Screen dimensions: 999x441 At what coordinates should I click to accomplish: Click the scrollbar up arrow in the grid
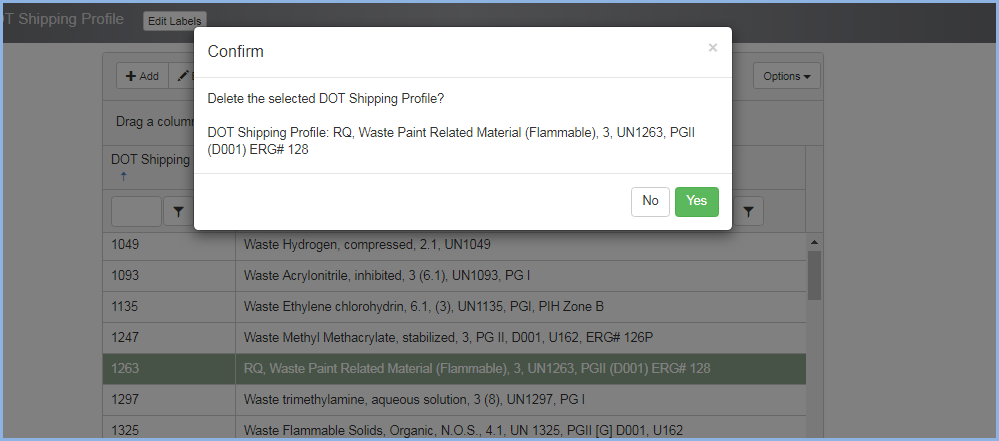[814, 242]
